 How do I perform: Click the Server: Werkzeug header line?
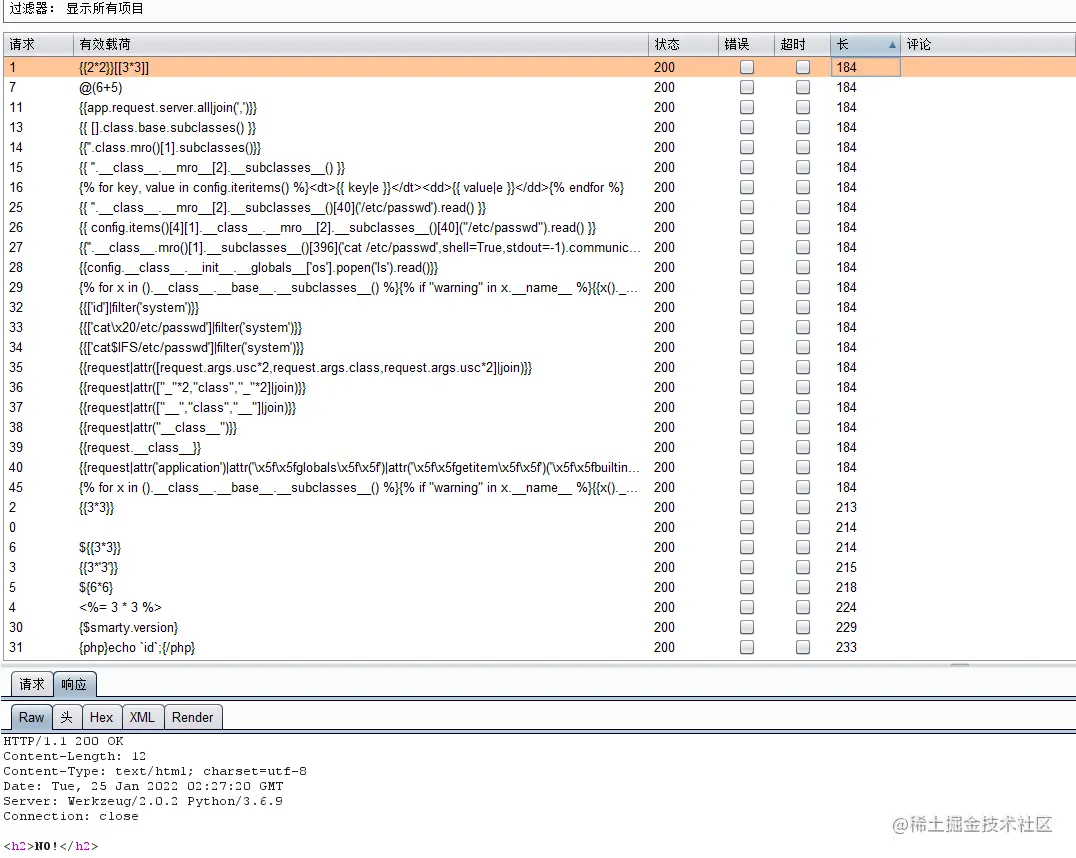(143, 801)
